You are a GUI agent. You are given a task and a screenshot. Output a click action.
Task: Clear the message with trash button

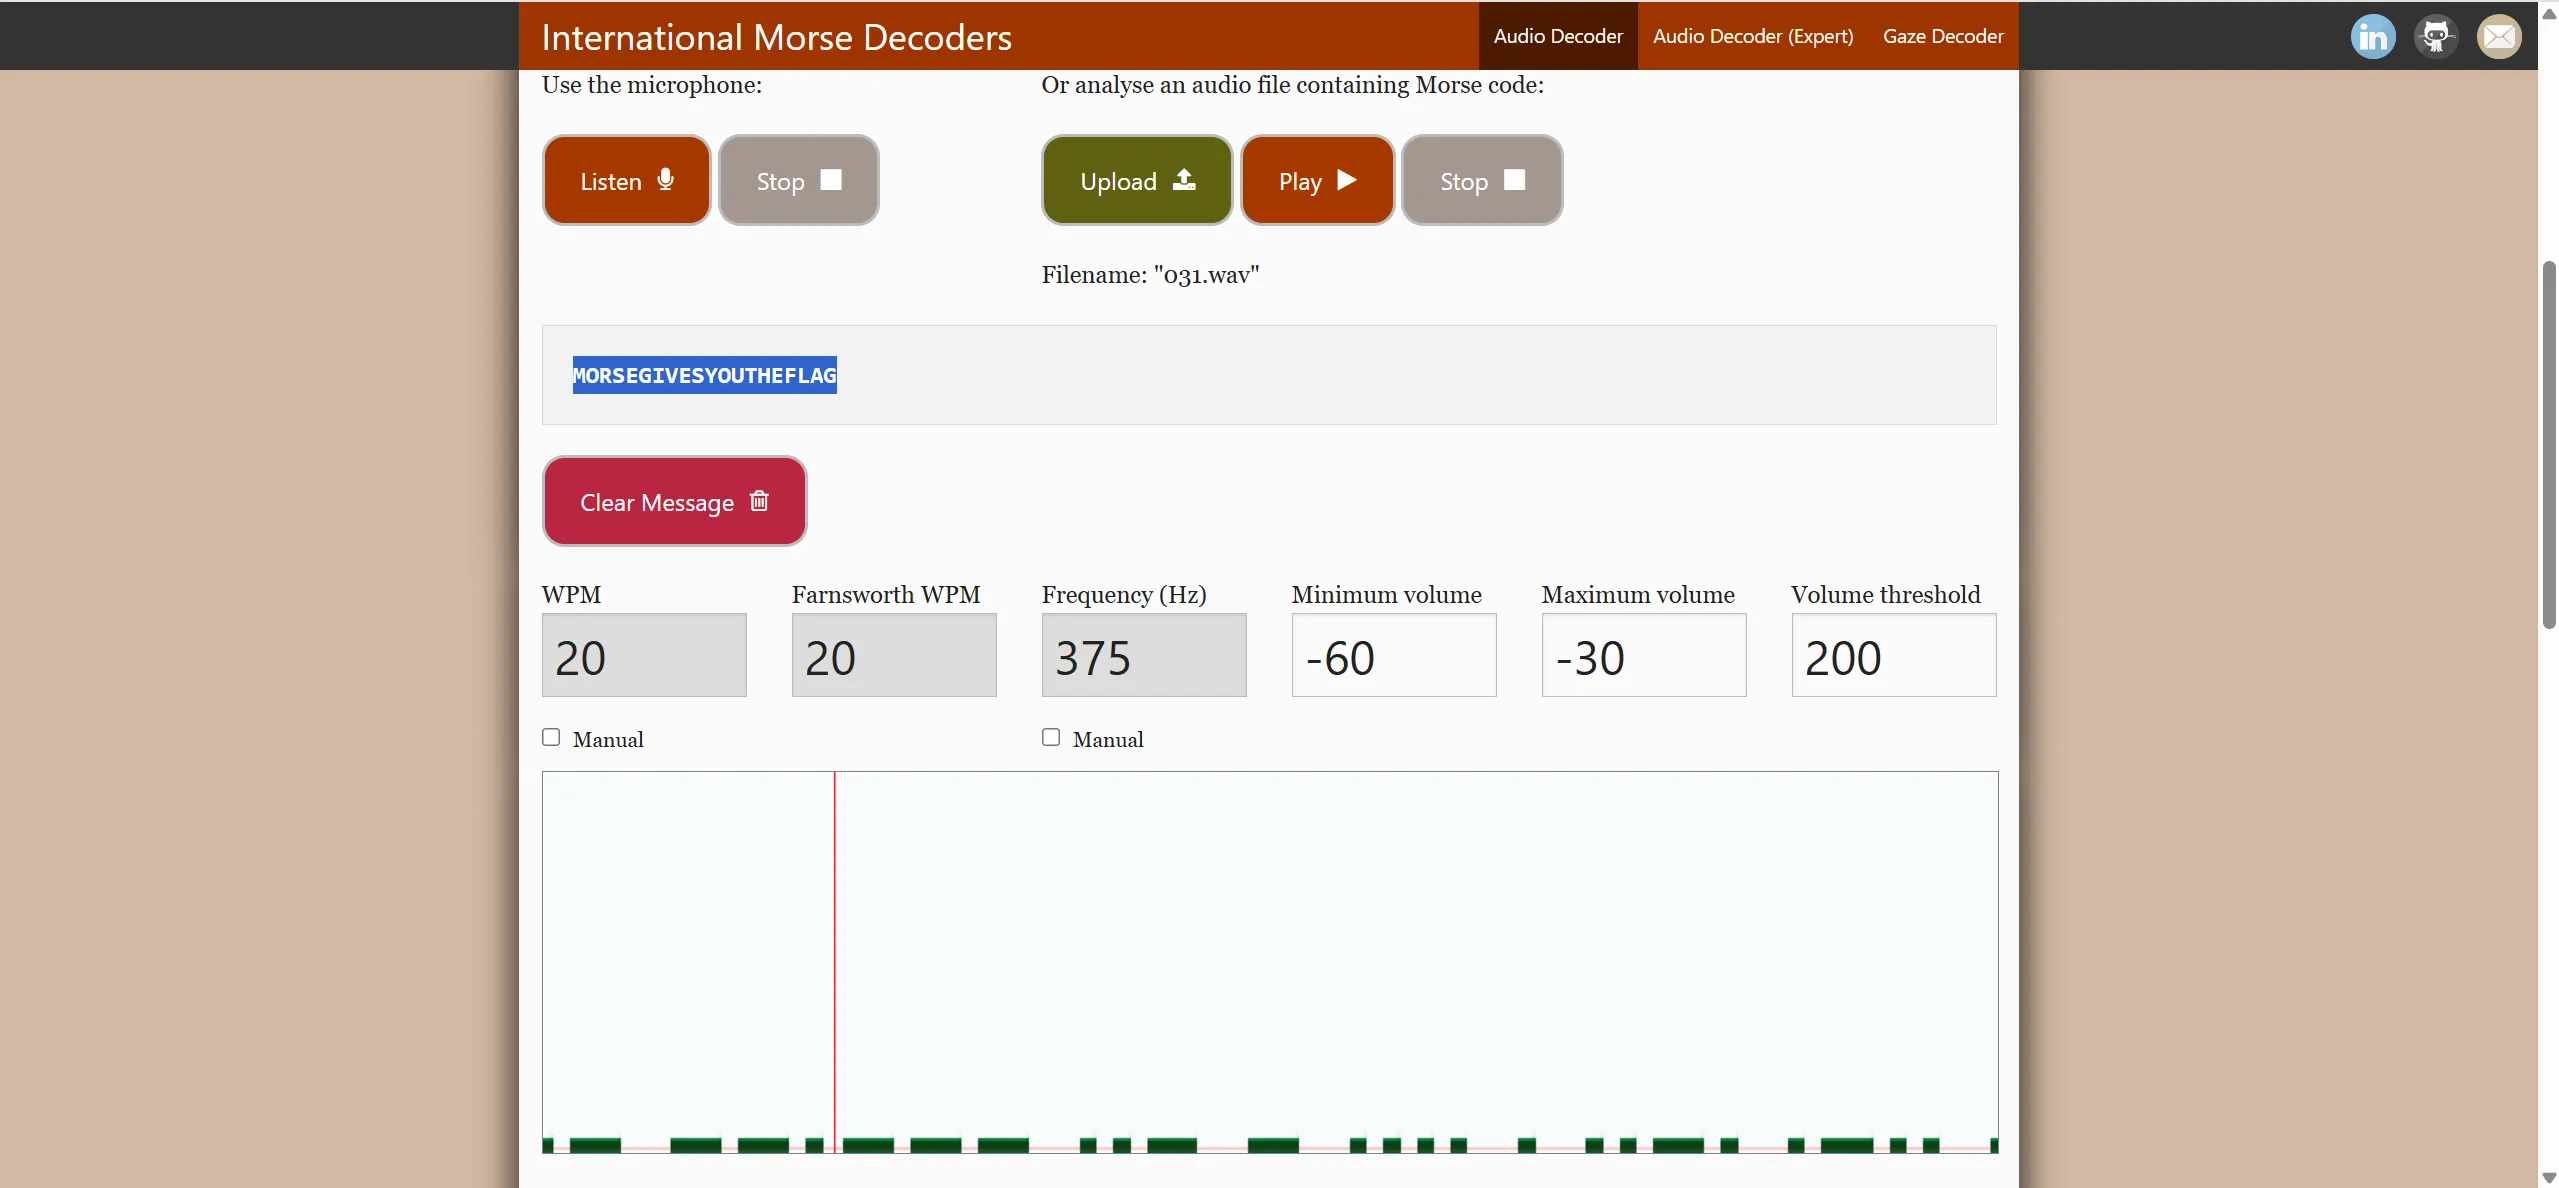pyautogui.click(x=674, y=502)
